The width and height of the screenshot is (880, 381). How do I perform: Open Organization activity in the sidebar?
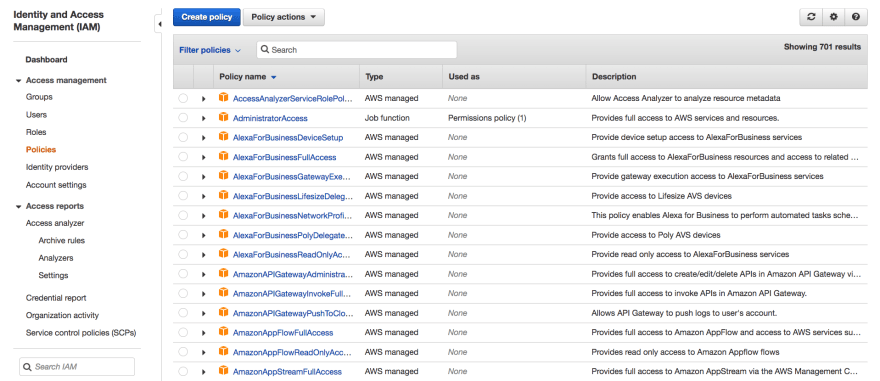pos(62,315)
